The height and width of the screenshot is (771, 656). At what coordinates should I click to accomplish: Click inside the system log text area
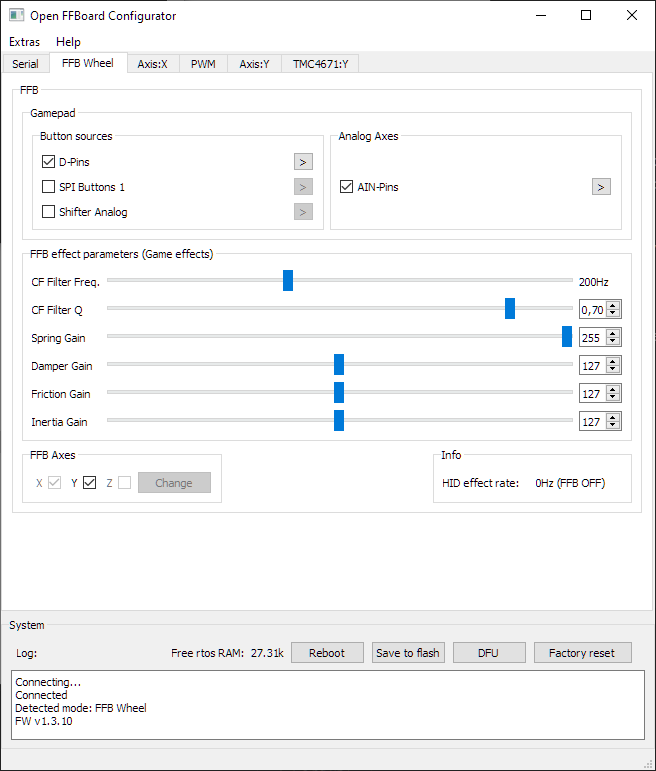coord(328,705)
